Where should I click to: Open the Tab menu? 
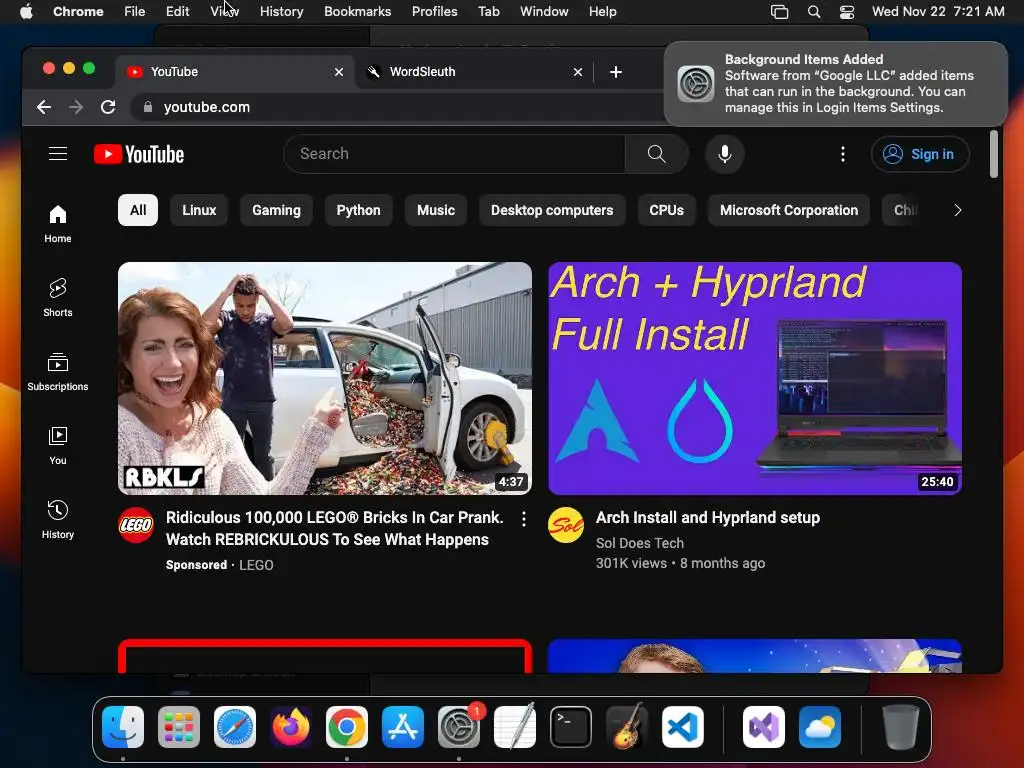tap(488, 12)
